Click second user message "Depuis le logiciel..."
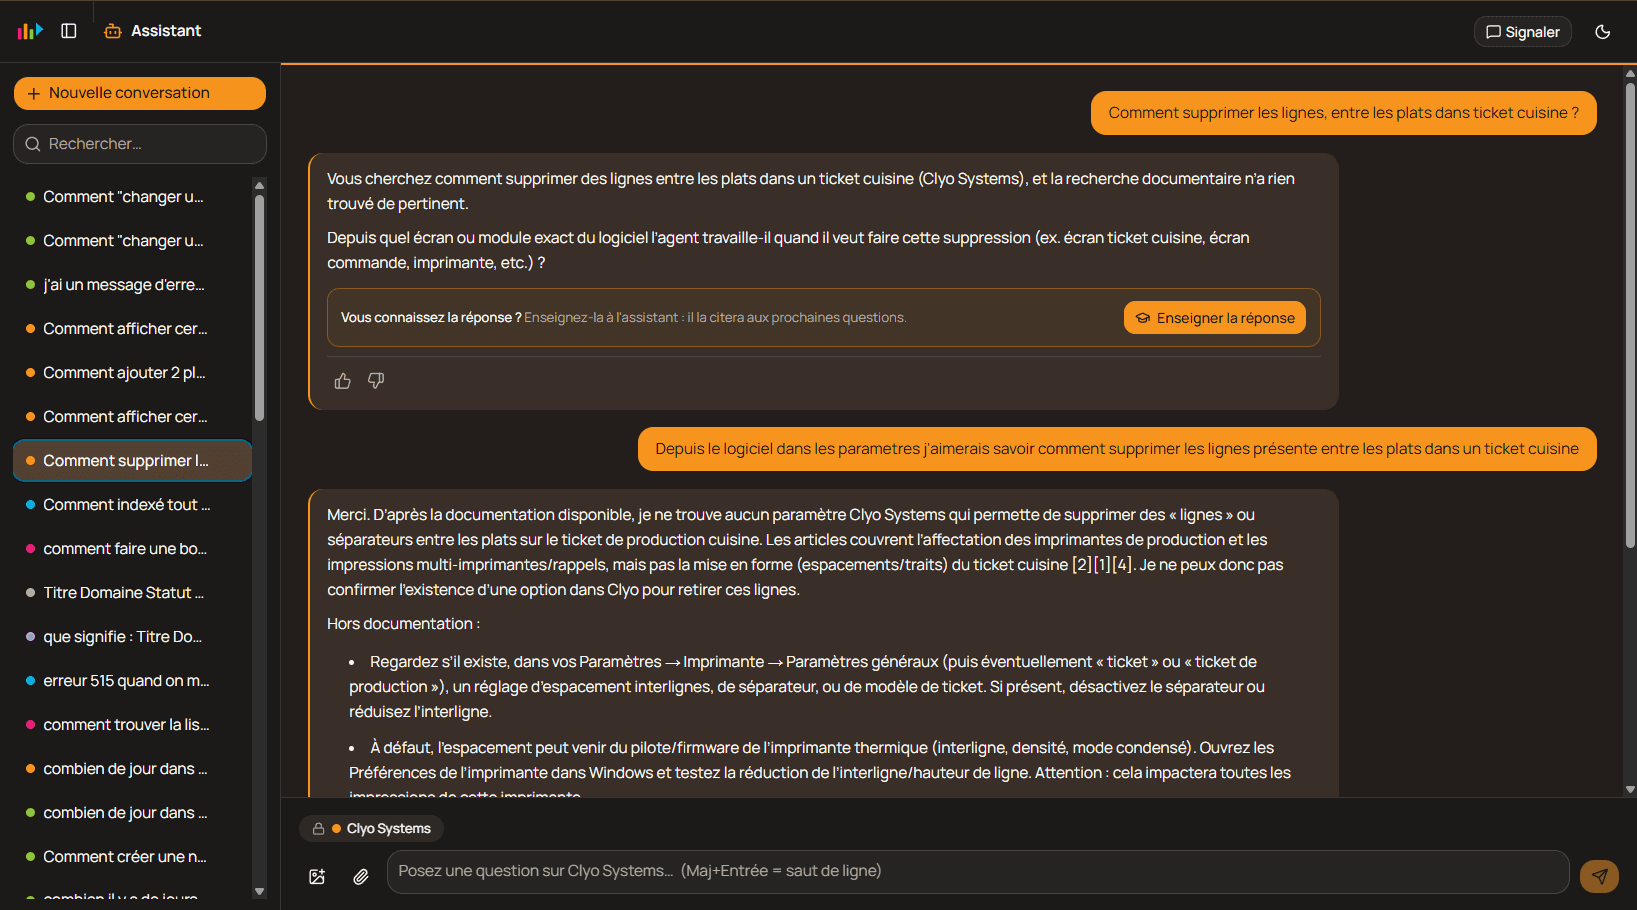Screen dimensions: 1637x910 tap(1117, 449)
